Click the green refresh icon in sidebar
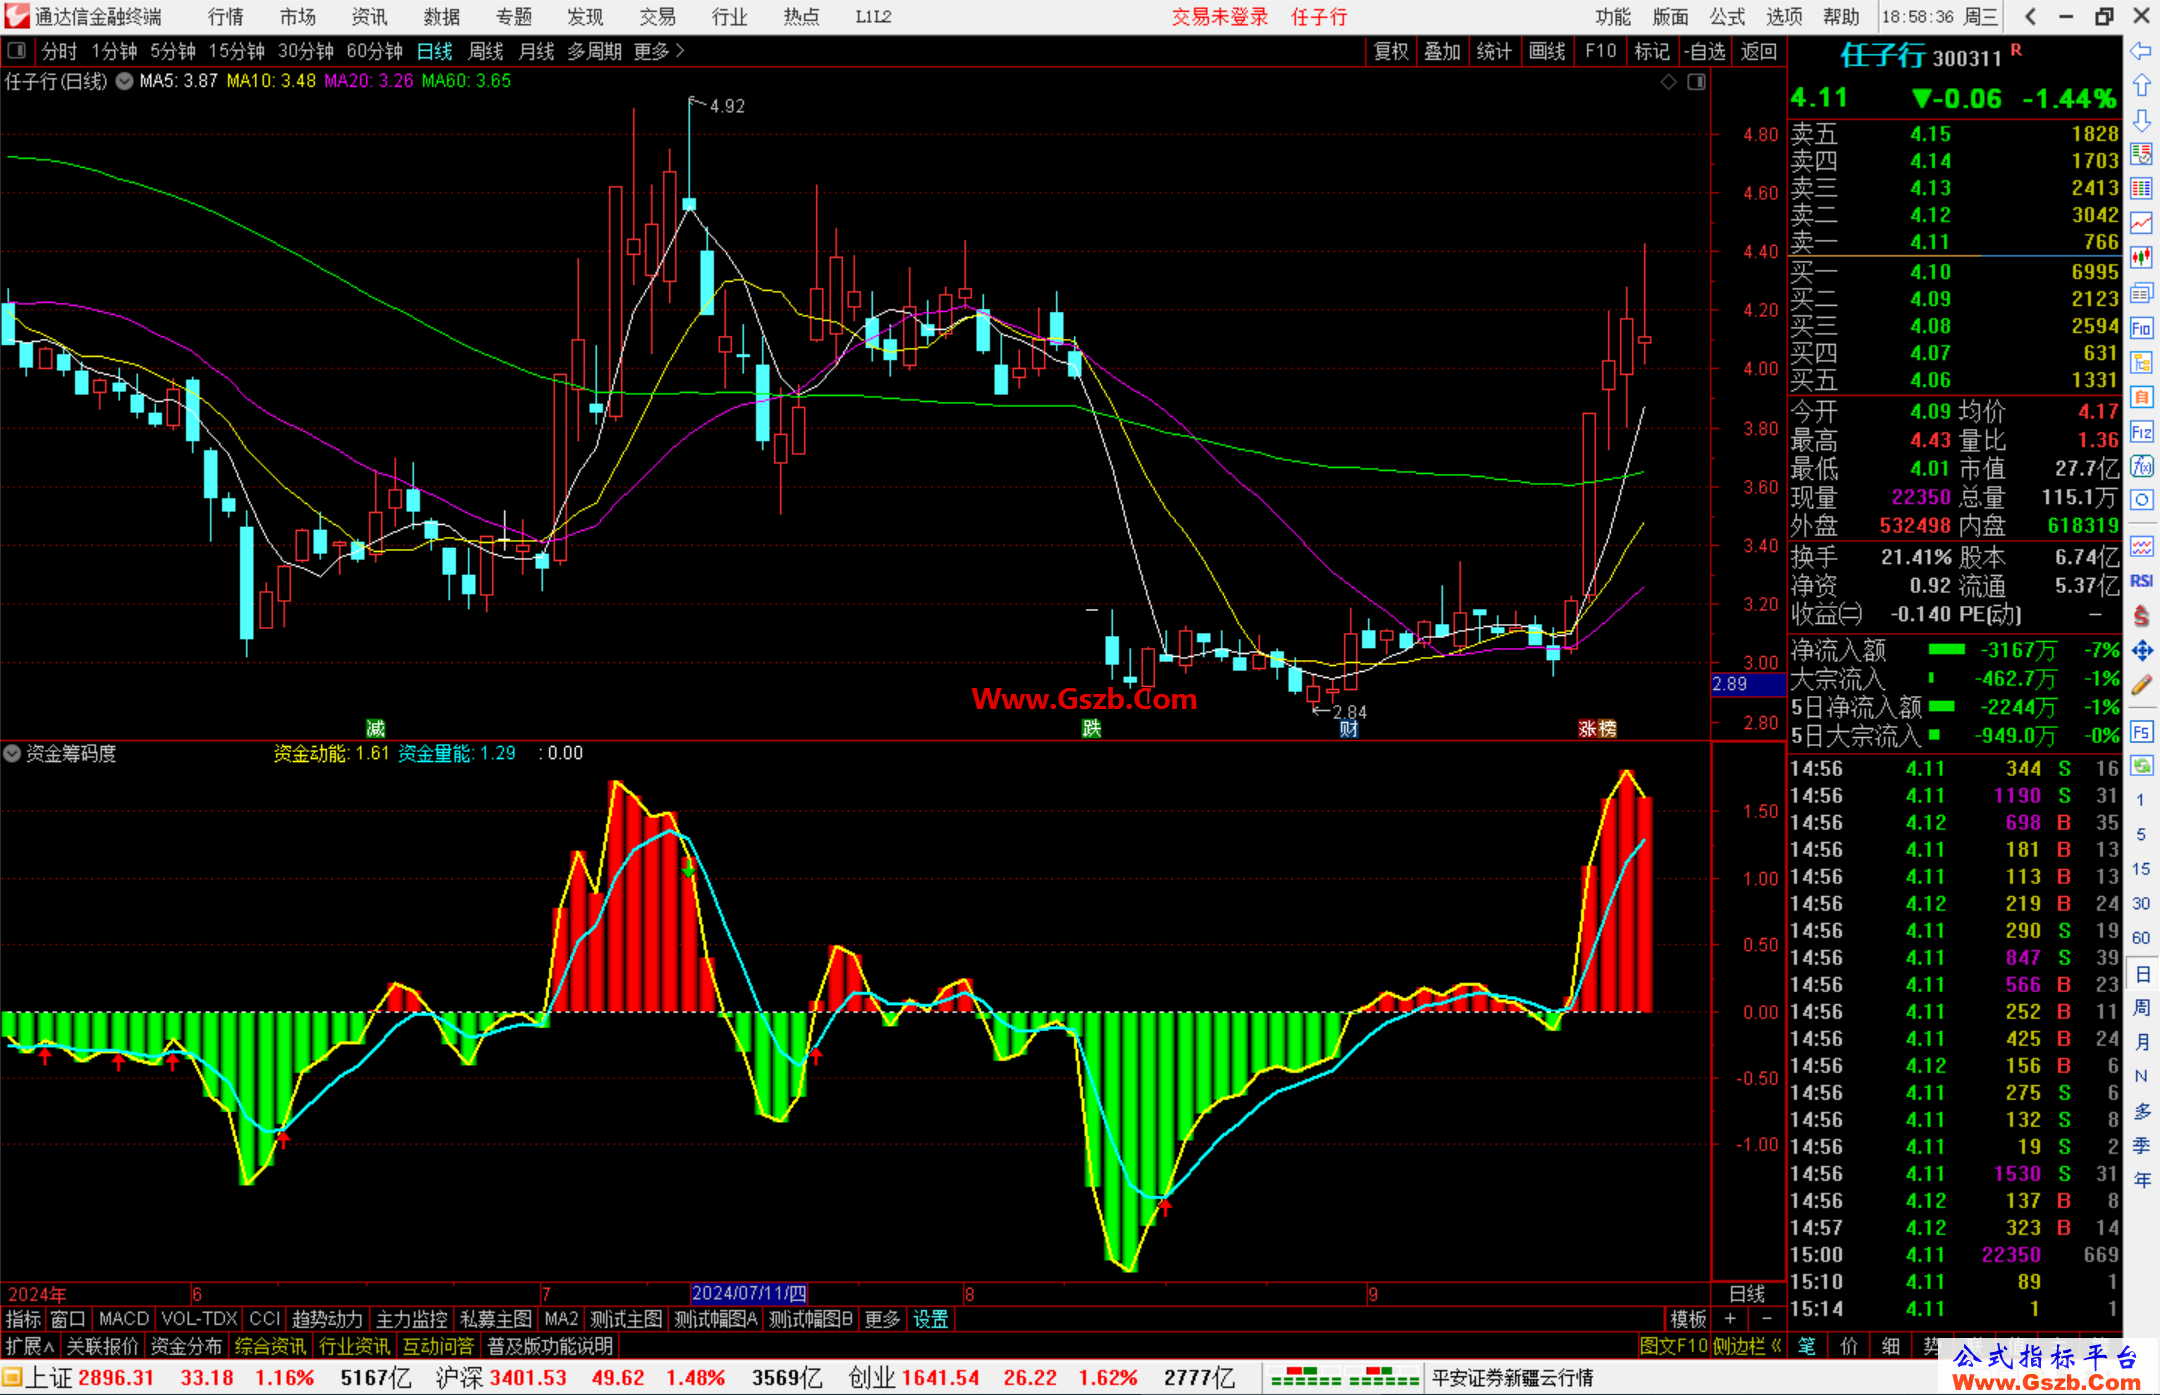The width and height of the screenshot is (2160, 1395). point(2141,766)
